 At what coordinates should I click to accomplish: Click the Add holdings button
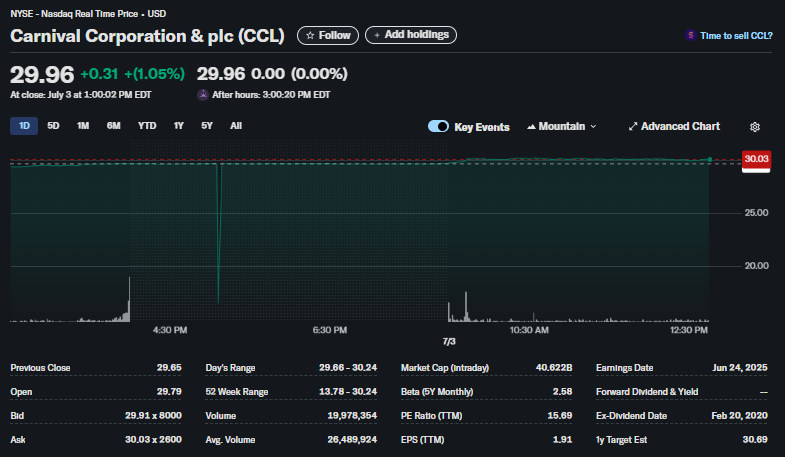[x=411, y=35]
